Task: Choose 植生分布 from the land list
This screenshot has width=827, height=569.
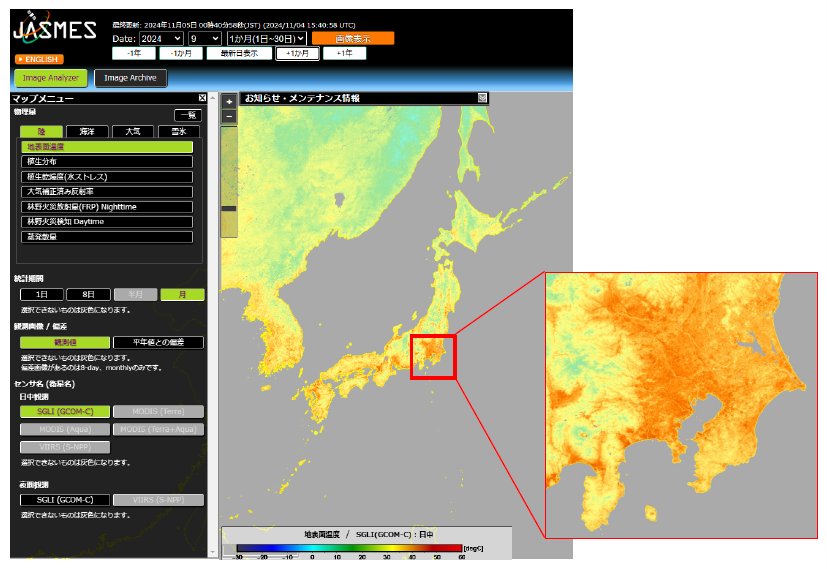Action: point(107,161)
